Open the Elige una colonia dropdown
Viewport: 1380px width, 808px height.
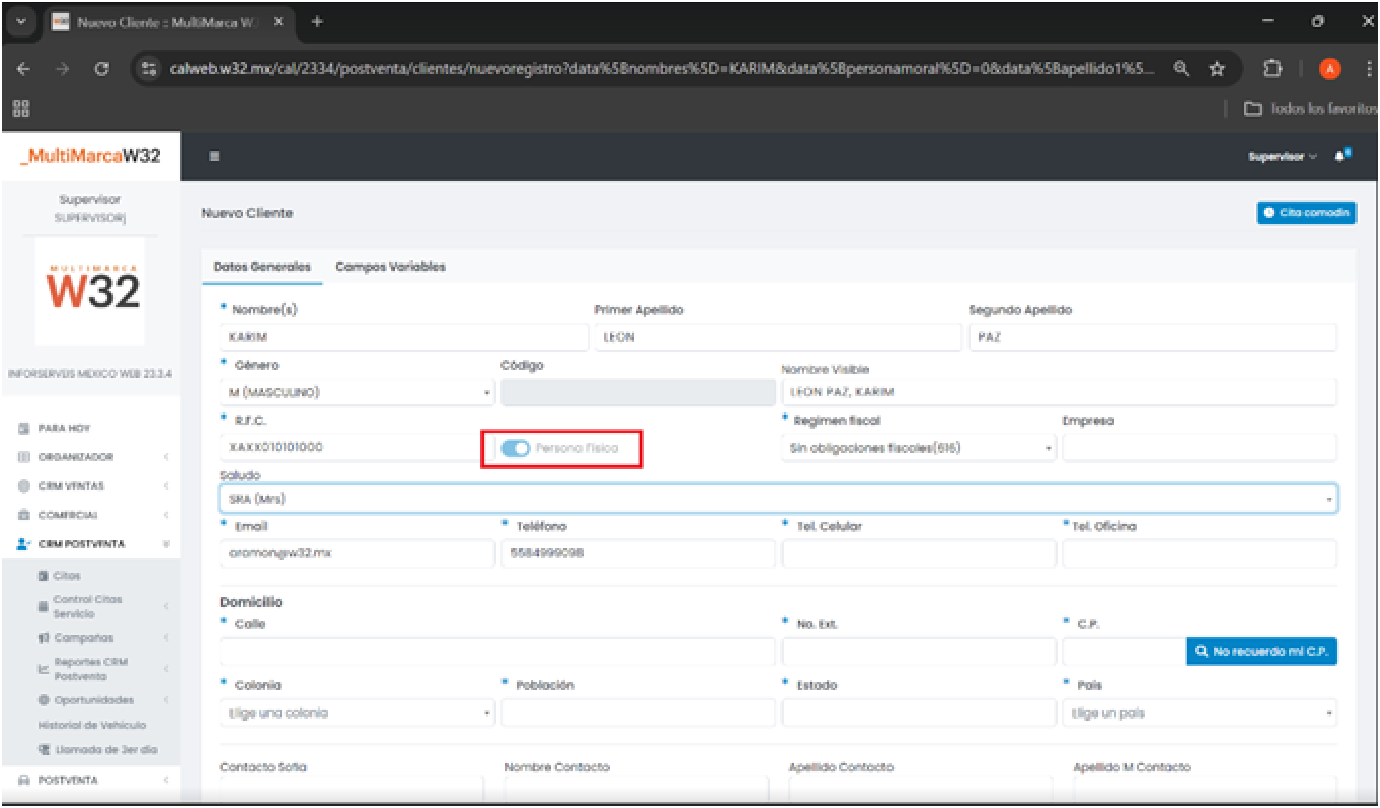point(355,713)
